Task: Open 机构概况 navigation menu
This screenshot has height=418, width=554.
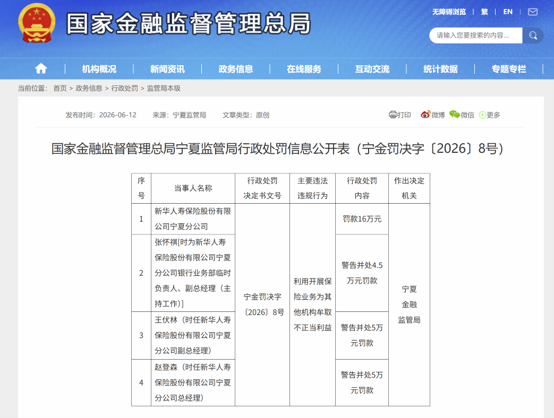Action: click(x=99, y=69)
